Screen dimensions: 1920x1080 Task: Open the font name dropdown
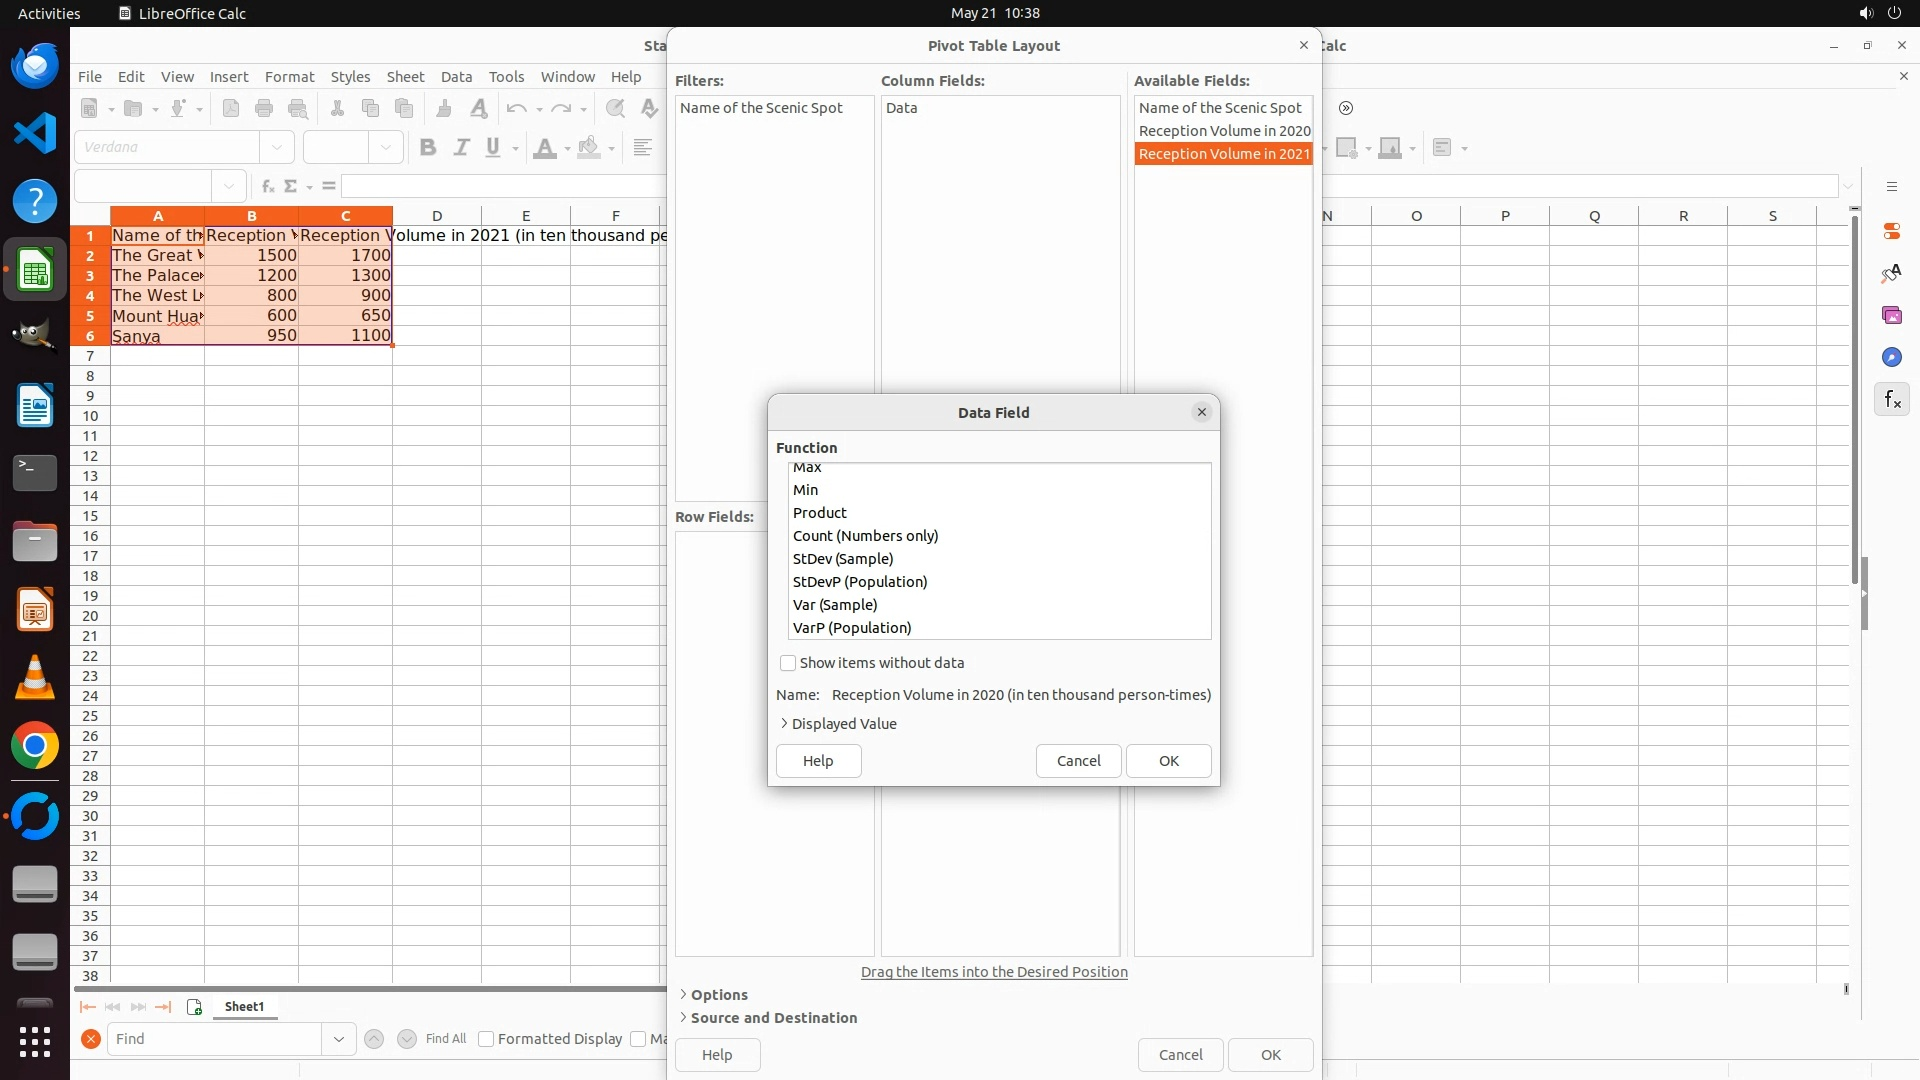[x=277, y=148]
